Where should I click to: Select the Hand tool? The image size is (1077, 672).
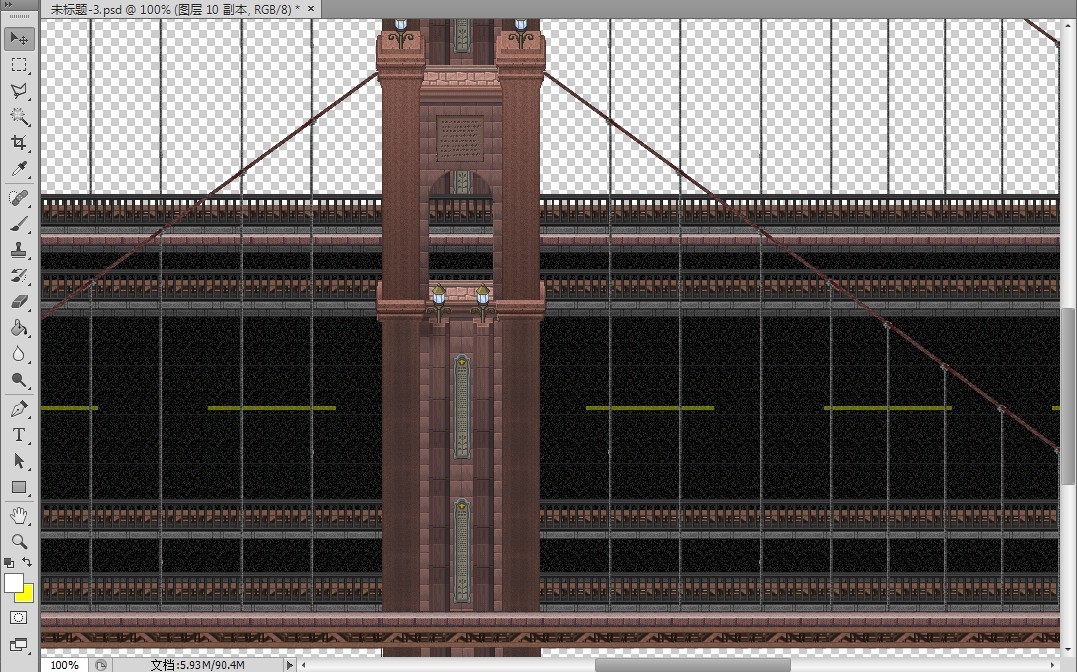click(19, 516)
